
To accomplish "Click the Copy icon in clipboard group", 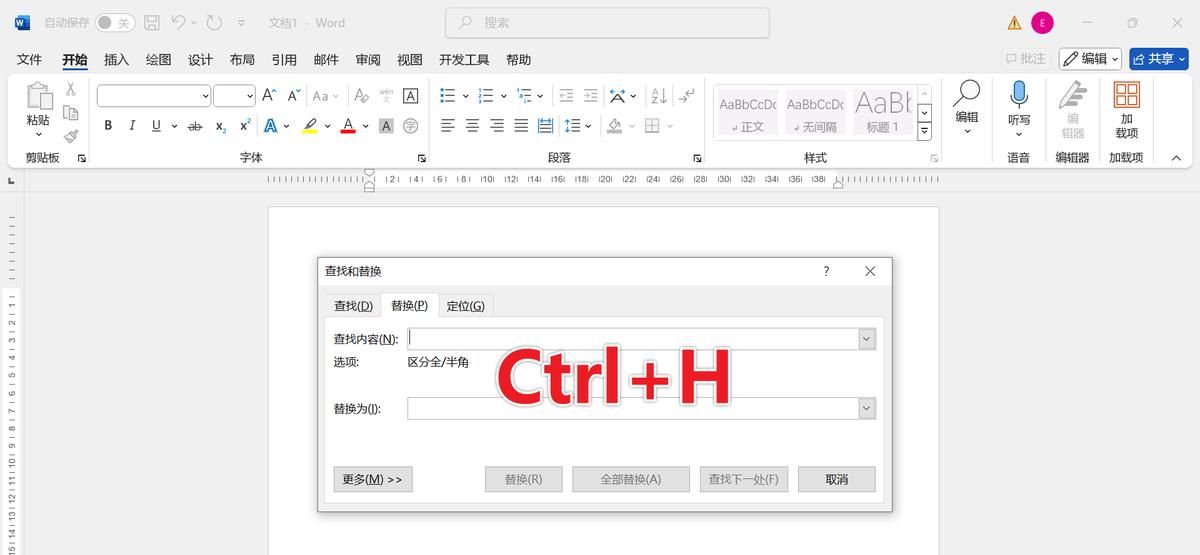I will point(71,112).
